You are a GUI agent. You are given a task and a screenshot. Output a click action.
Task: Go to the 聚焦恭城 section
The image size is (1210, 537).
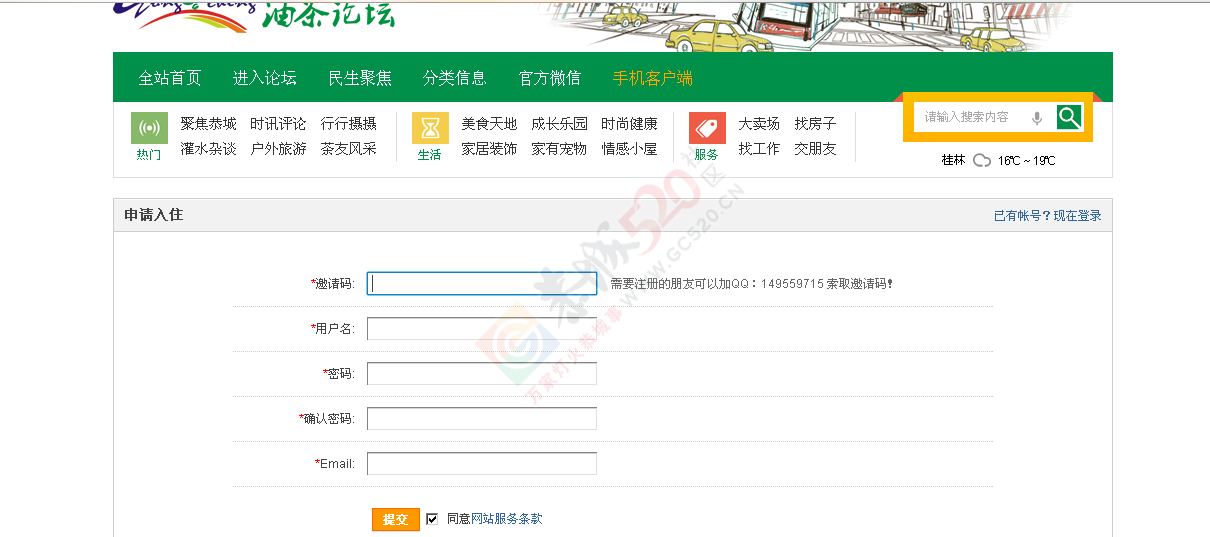[x=209, y=124]
